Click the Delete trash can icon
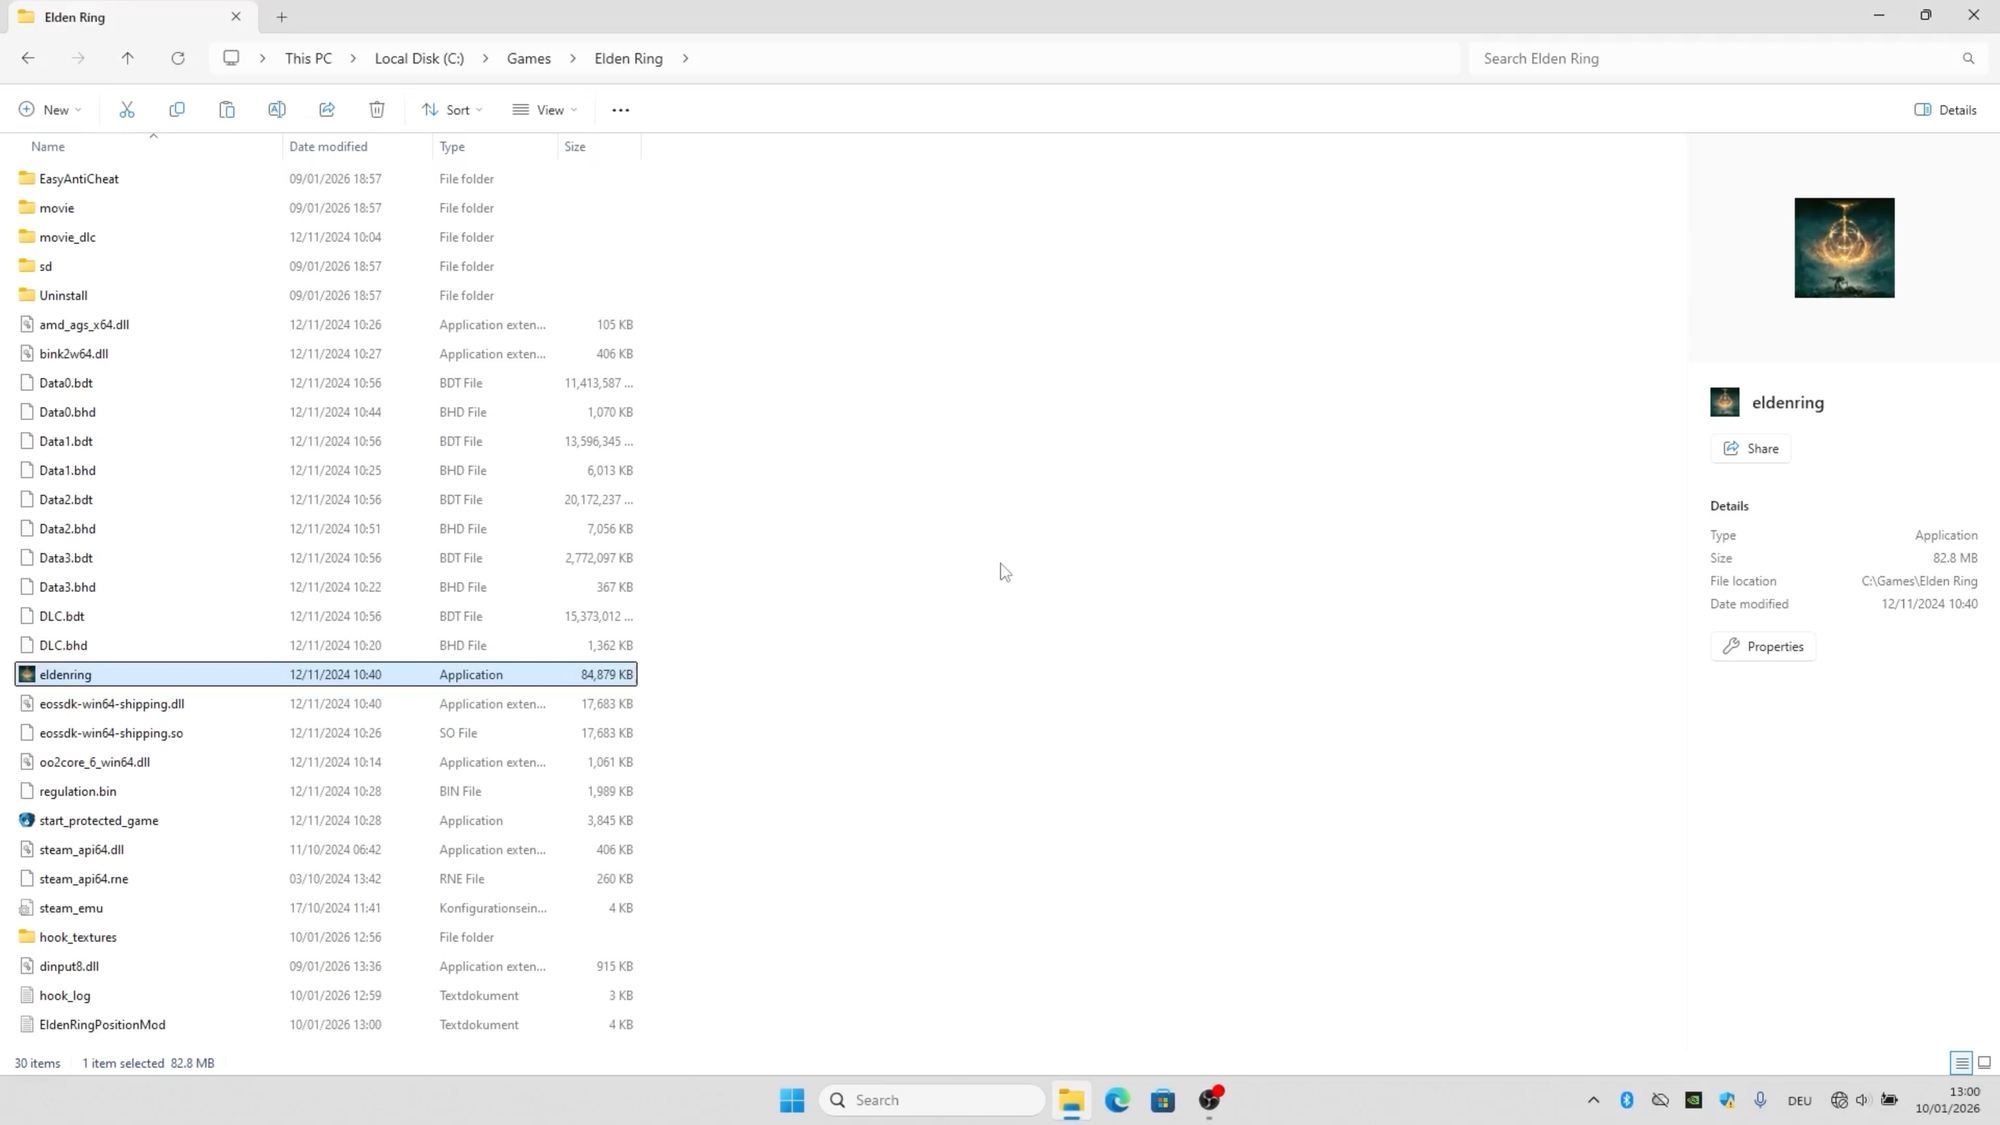 [x=377, y=110]
